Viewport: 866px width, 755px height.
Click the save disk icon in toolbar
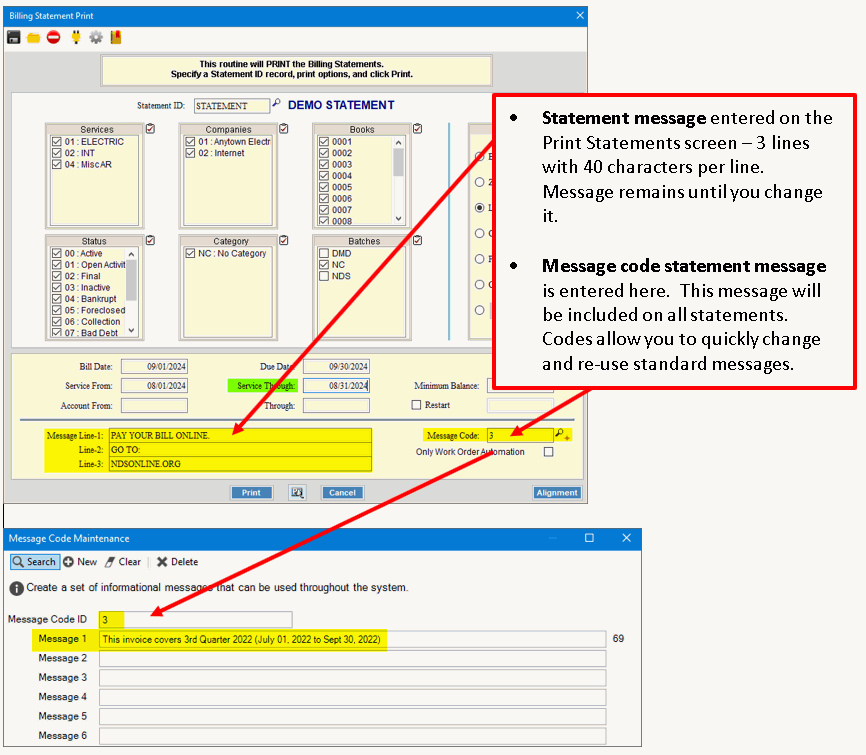pyautogui.click(x=14, y=37)
